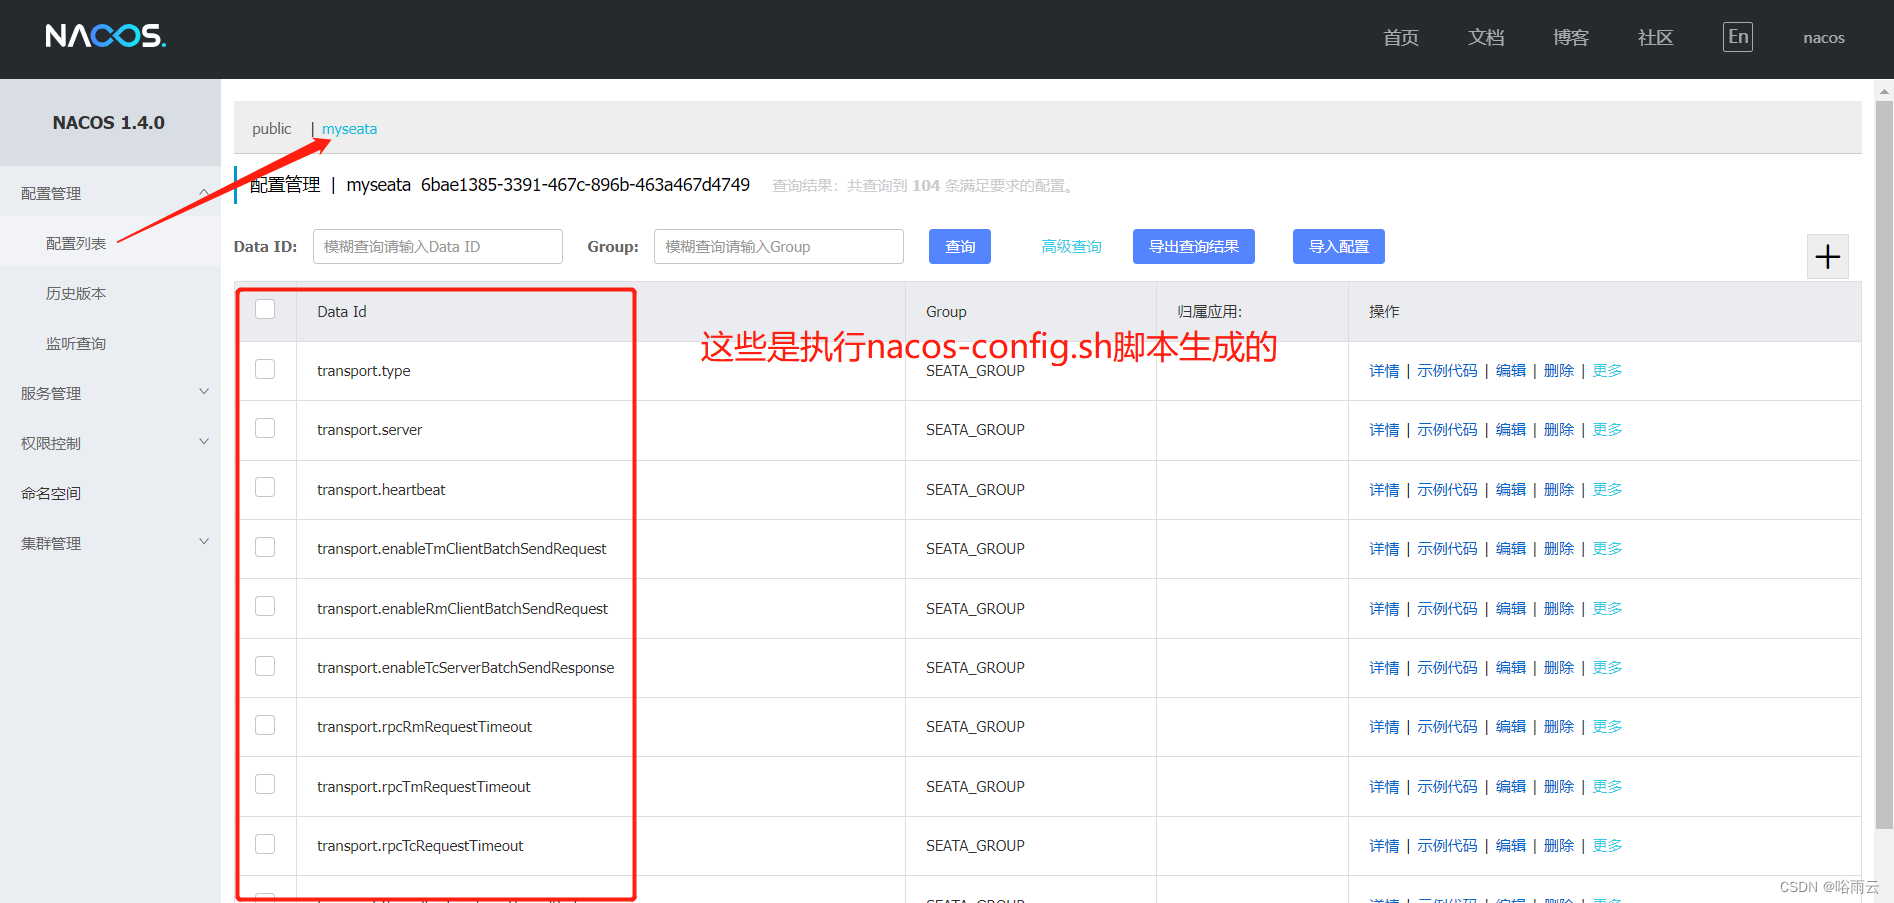This screenshot has height=903, width=1894.
Task: View 详情 for transport.type
Action: [x=1384, y=371]
